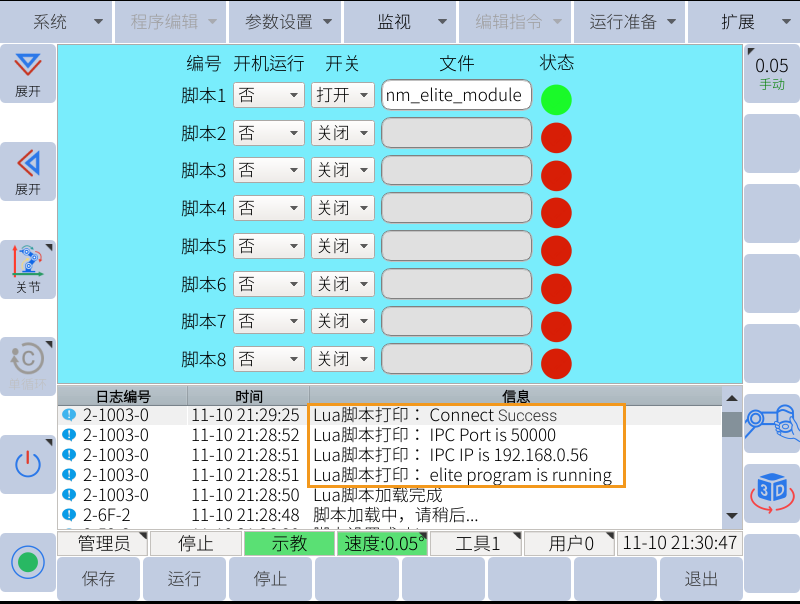Toggle the 示教 teach mode indicator
The image size is (800, 604).
click(291, 543)
